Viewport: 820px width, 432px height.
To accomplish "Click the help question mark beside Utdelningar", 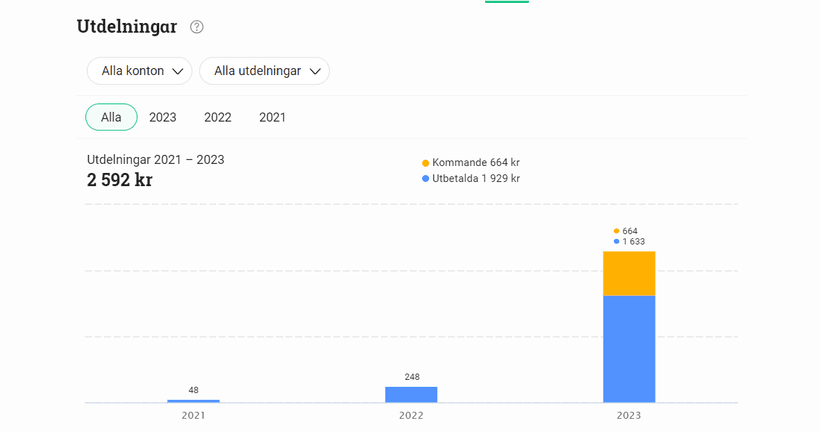I will click(197, 27).
